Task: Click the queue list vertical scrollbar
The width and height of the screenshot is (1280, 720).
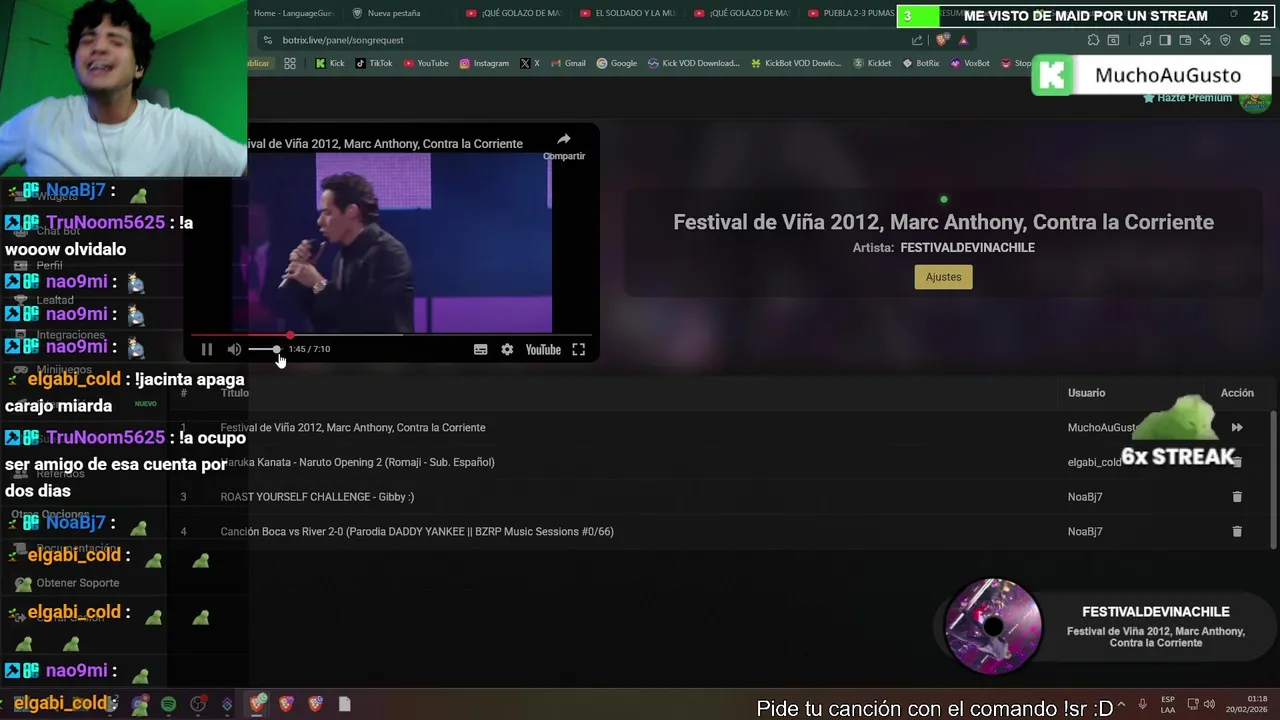Action: click(x=1273, y=480)
